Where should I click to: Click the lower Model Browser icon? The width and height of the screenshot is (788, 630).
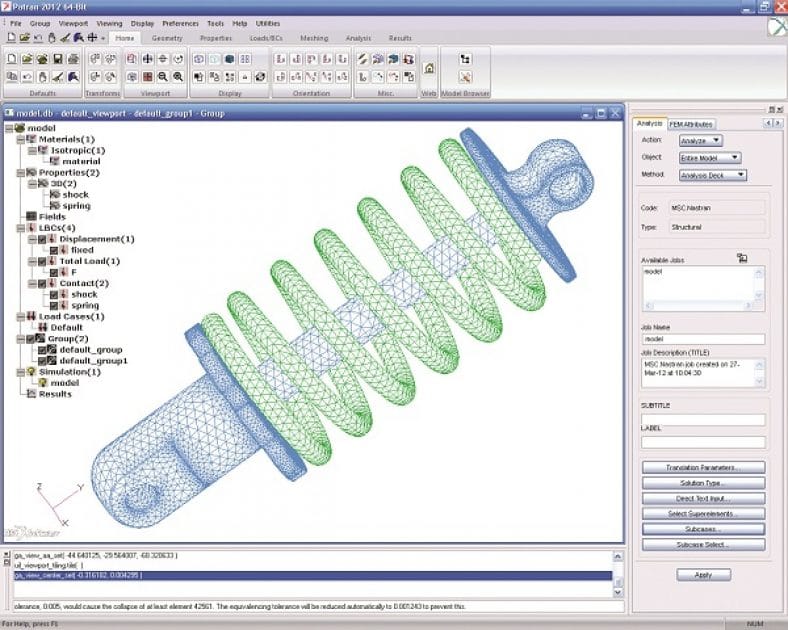[465, 77]
